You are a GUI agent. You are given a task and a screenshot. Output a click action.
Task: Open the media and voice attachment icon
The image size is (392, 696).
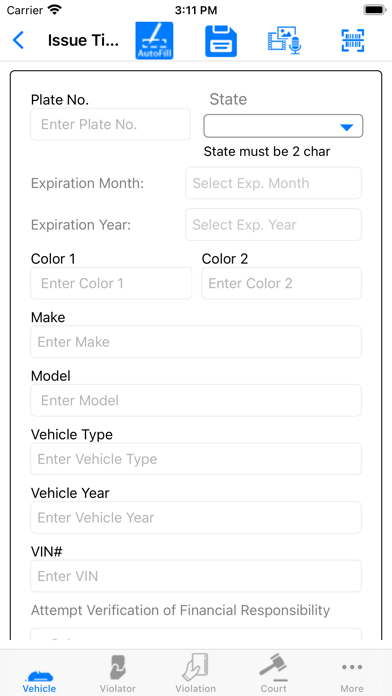point(285,40)
